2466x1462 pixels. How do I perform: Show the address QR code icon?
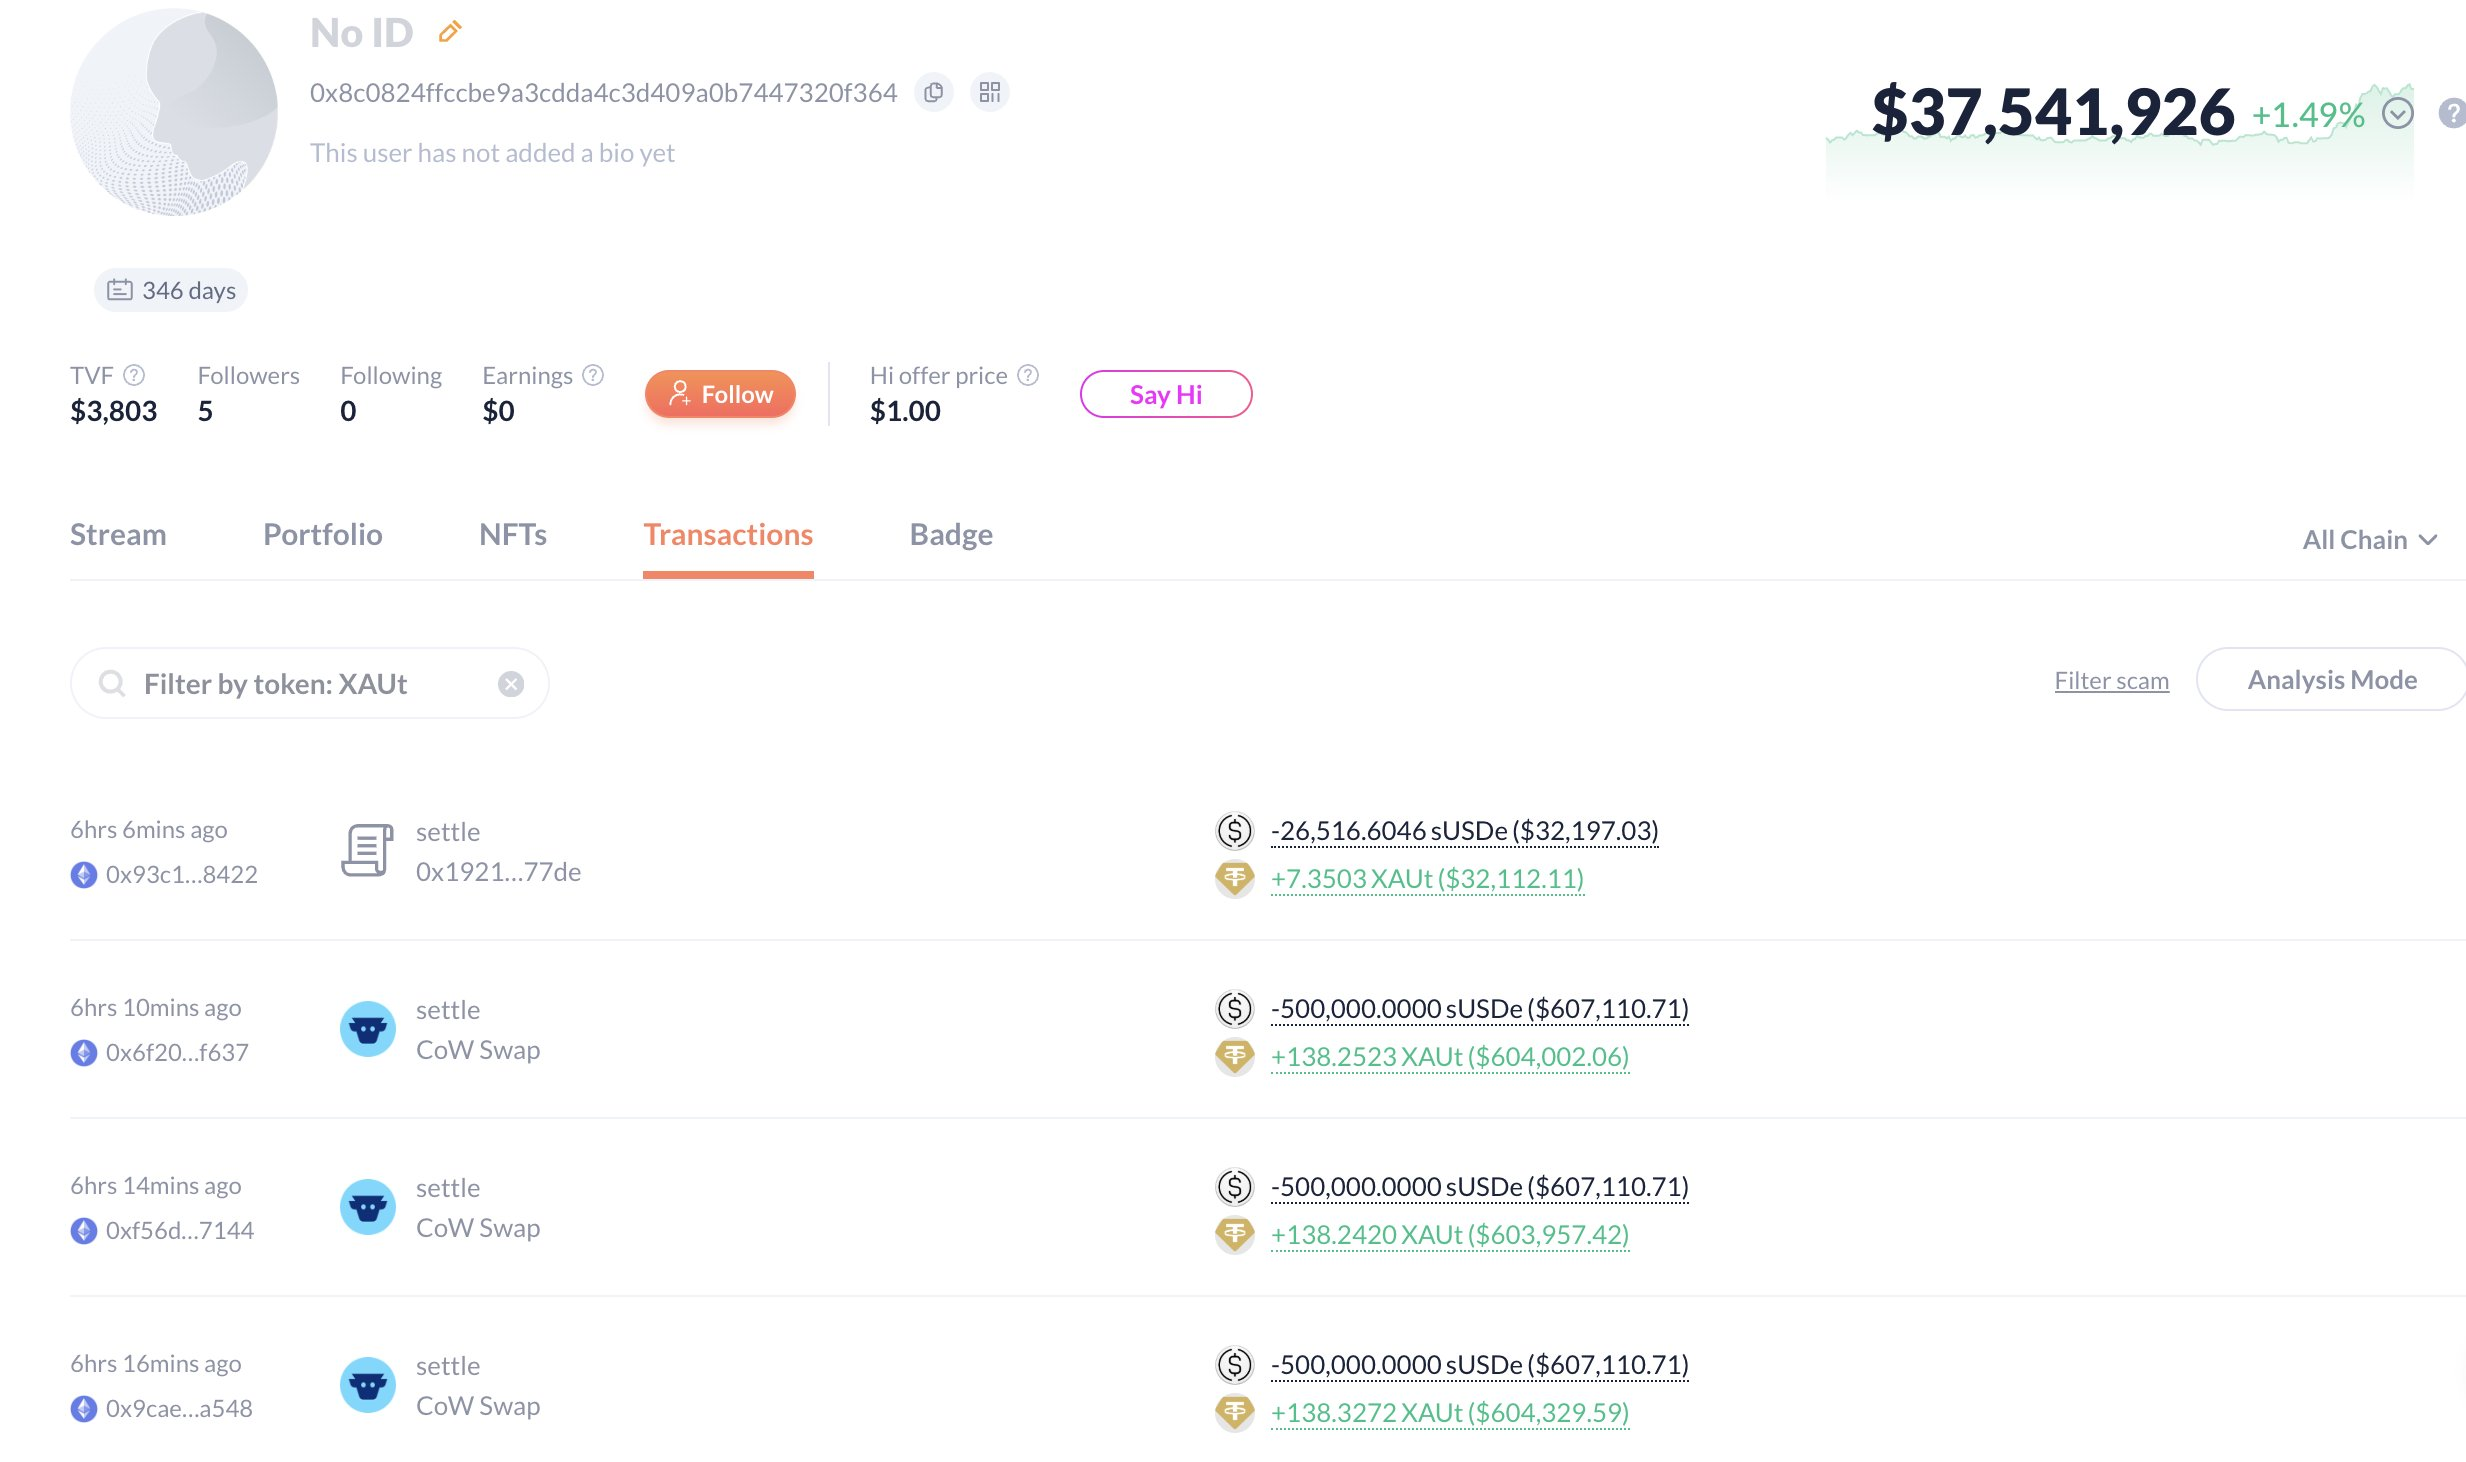[989, 93]
